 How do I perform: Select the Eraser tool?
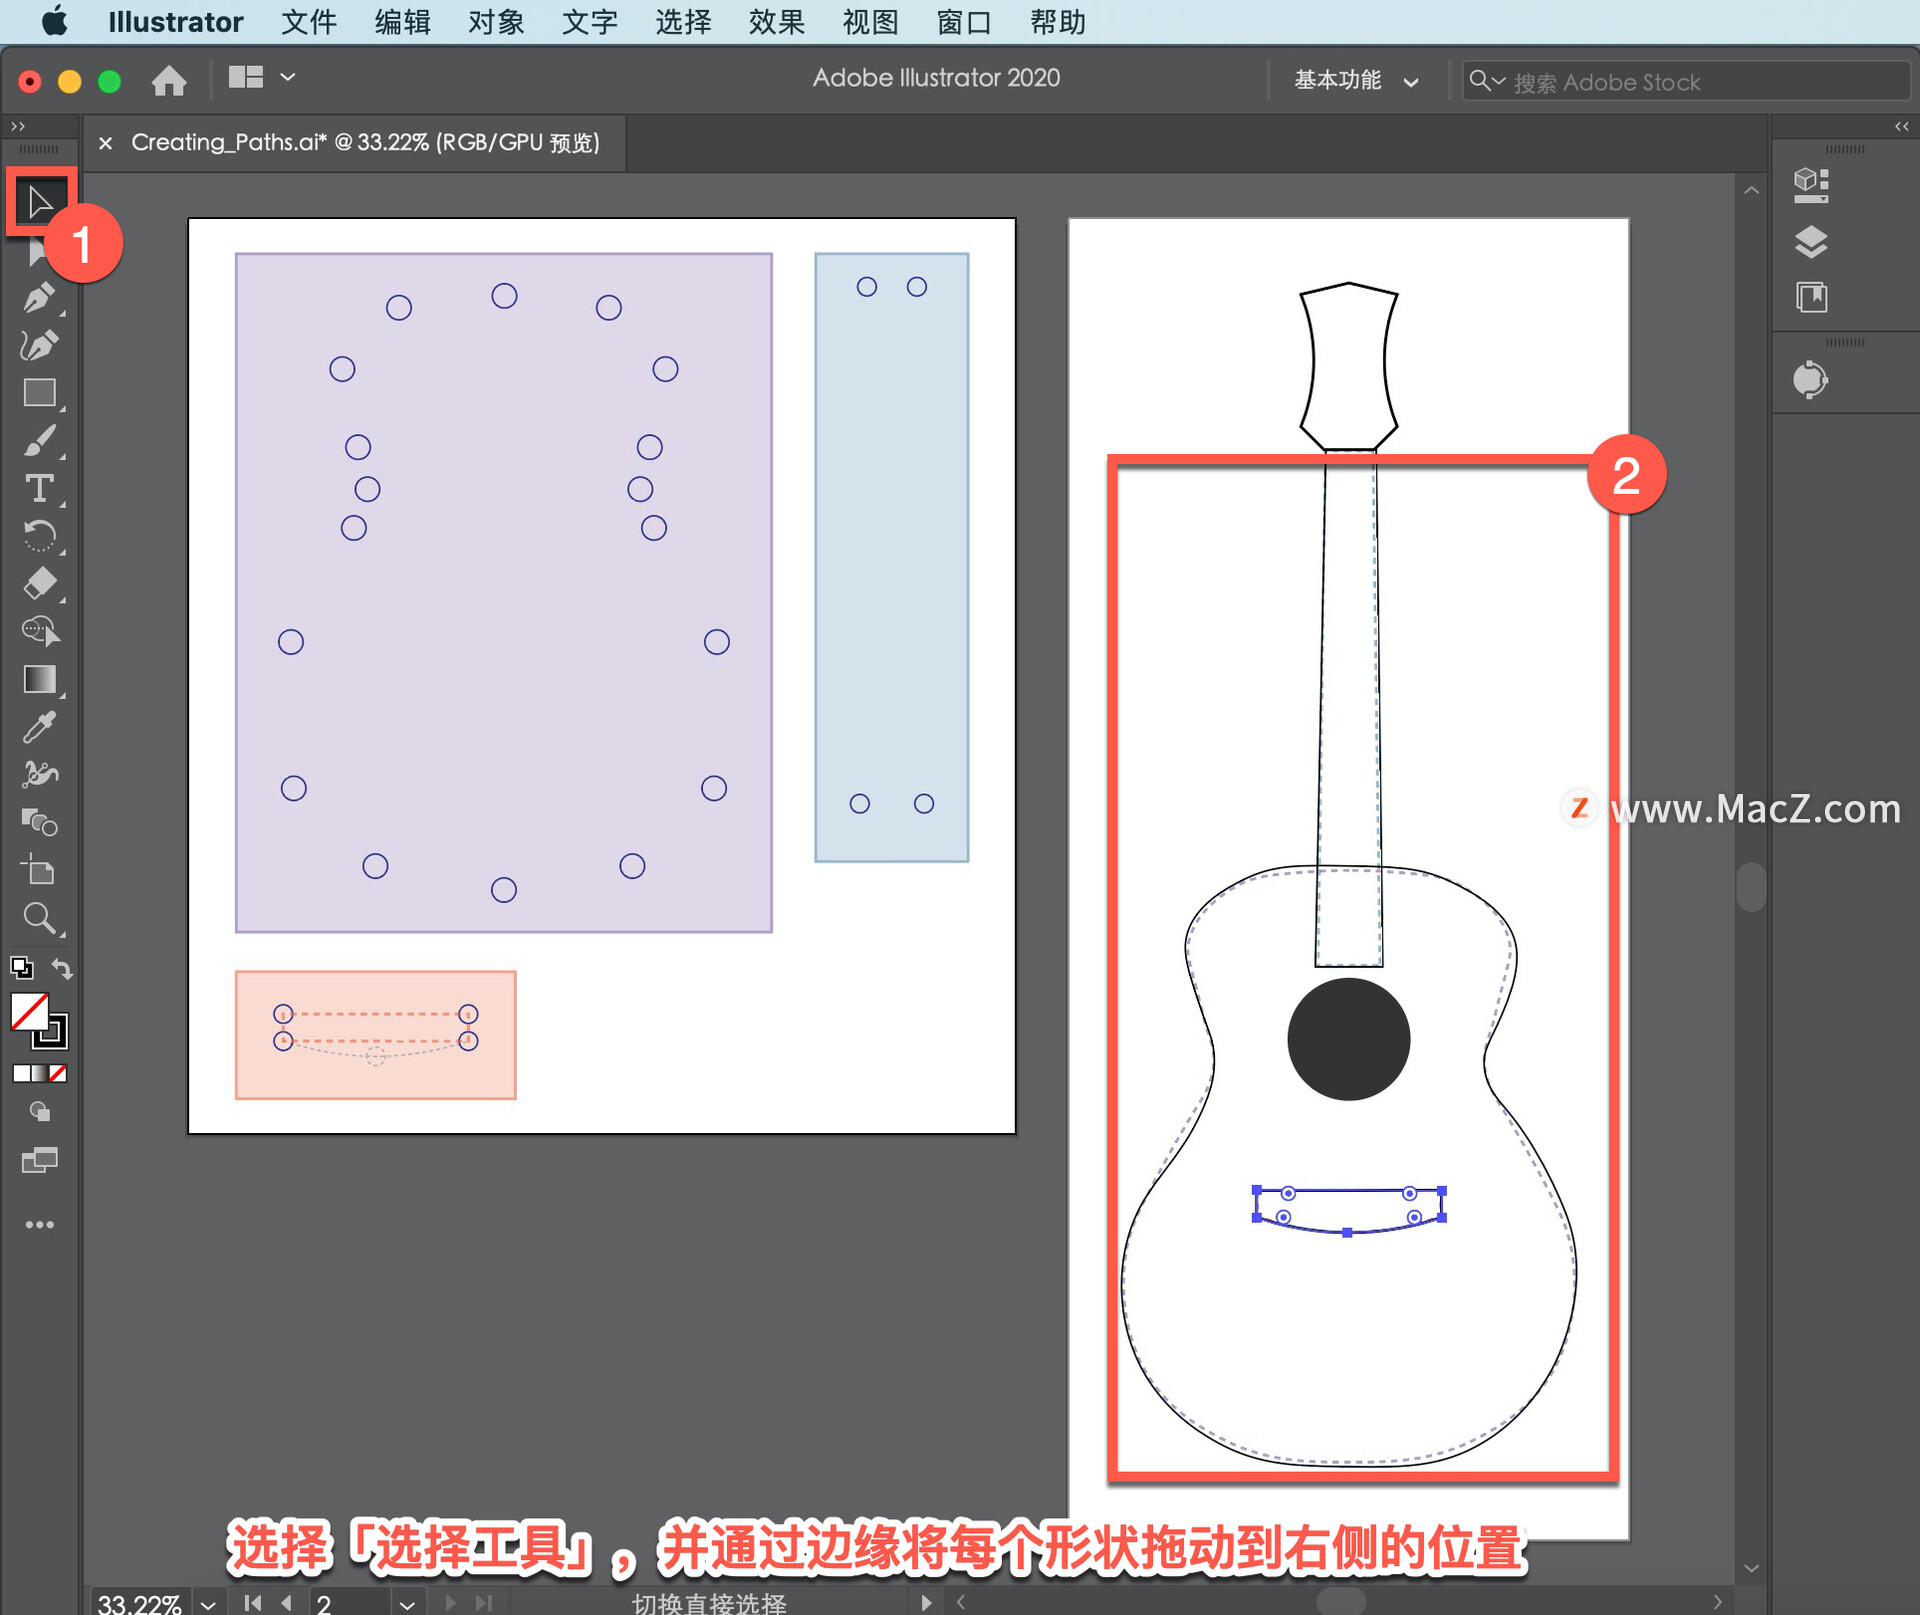coord(39,583)
